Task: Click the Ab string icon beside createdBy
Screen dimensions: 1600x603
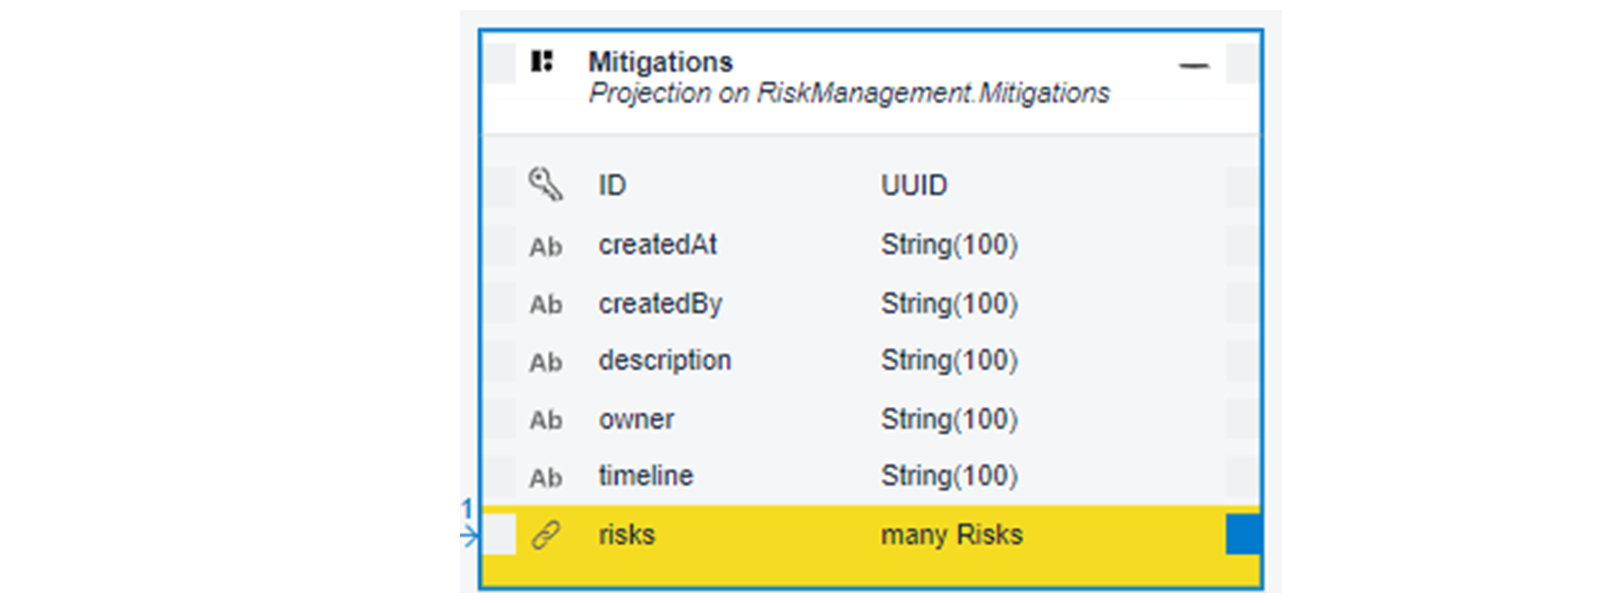Action: pyautogui.click(x=546, y=304)
